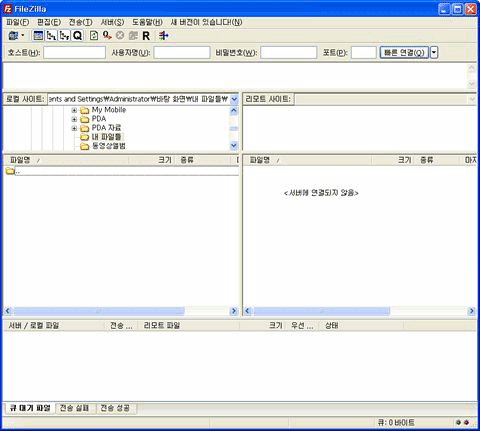Open the 새 버전이 있습니다!(N) menu
This screenshot has height=431, width=480.
tap(206, 22)
